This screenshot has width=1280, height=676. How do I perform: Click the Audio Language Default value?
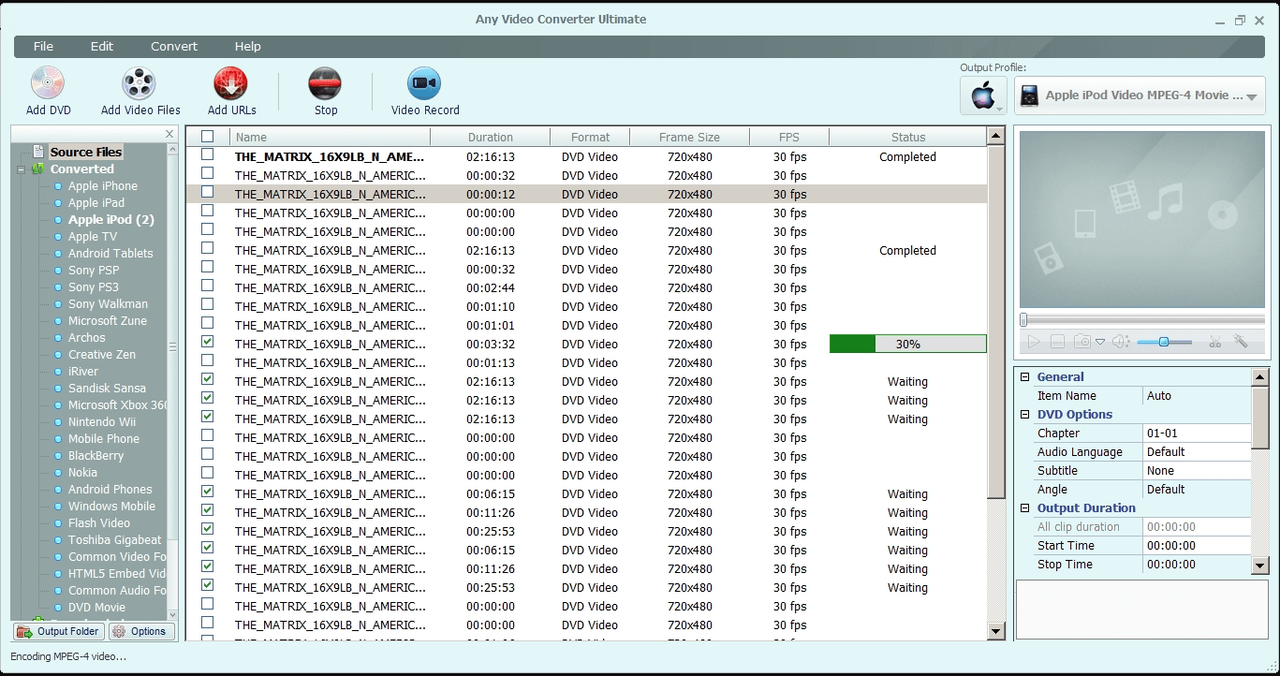pos(1196,452)
